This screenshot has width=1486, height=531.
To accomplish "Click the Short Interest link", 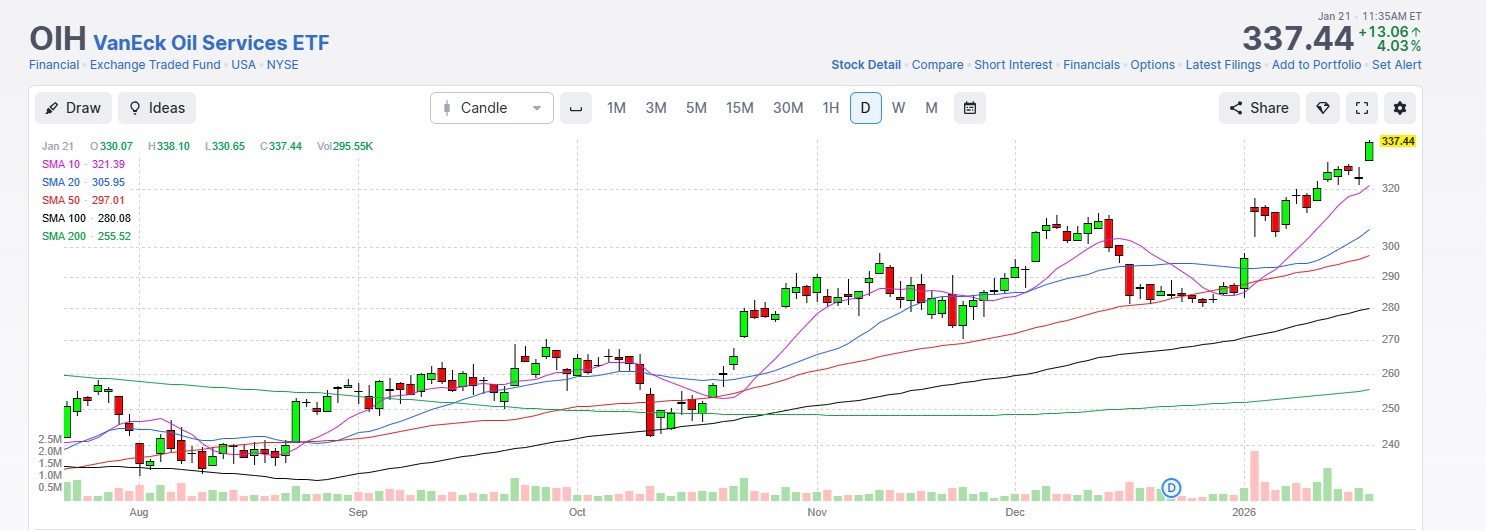I will click(1013, 65).
